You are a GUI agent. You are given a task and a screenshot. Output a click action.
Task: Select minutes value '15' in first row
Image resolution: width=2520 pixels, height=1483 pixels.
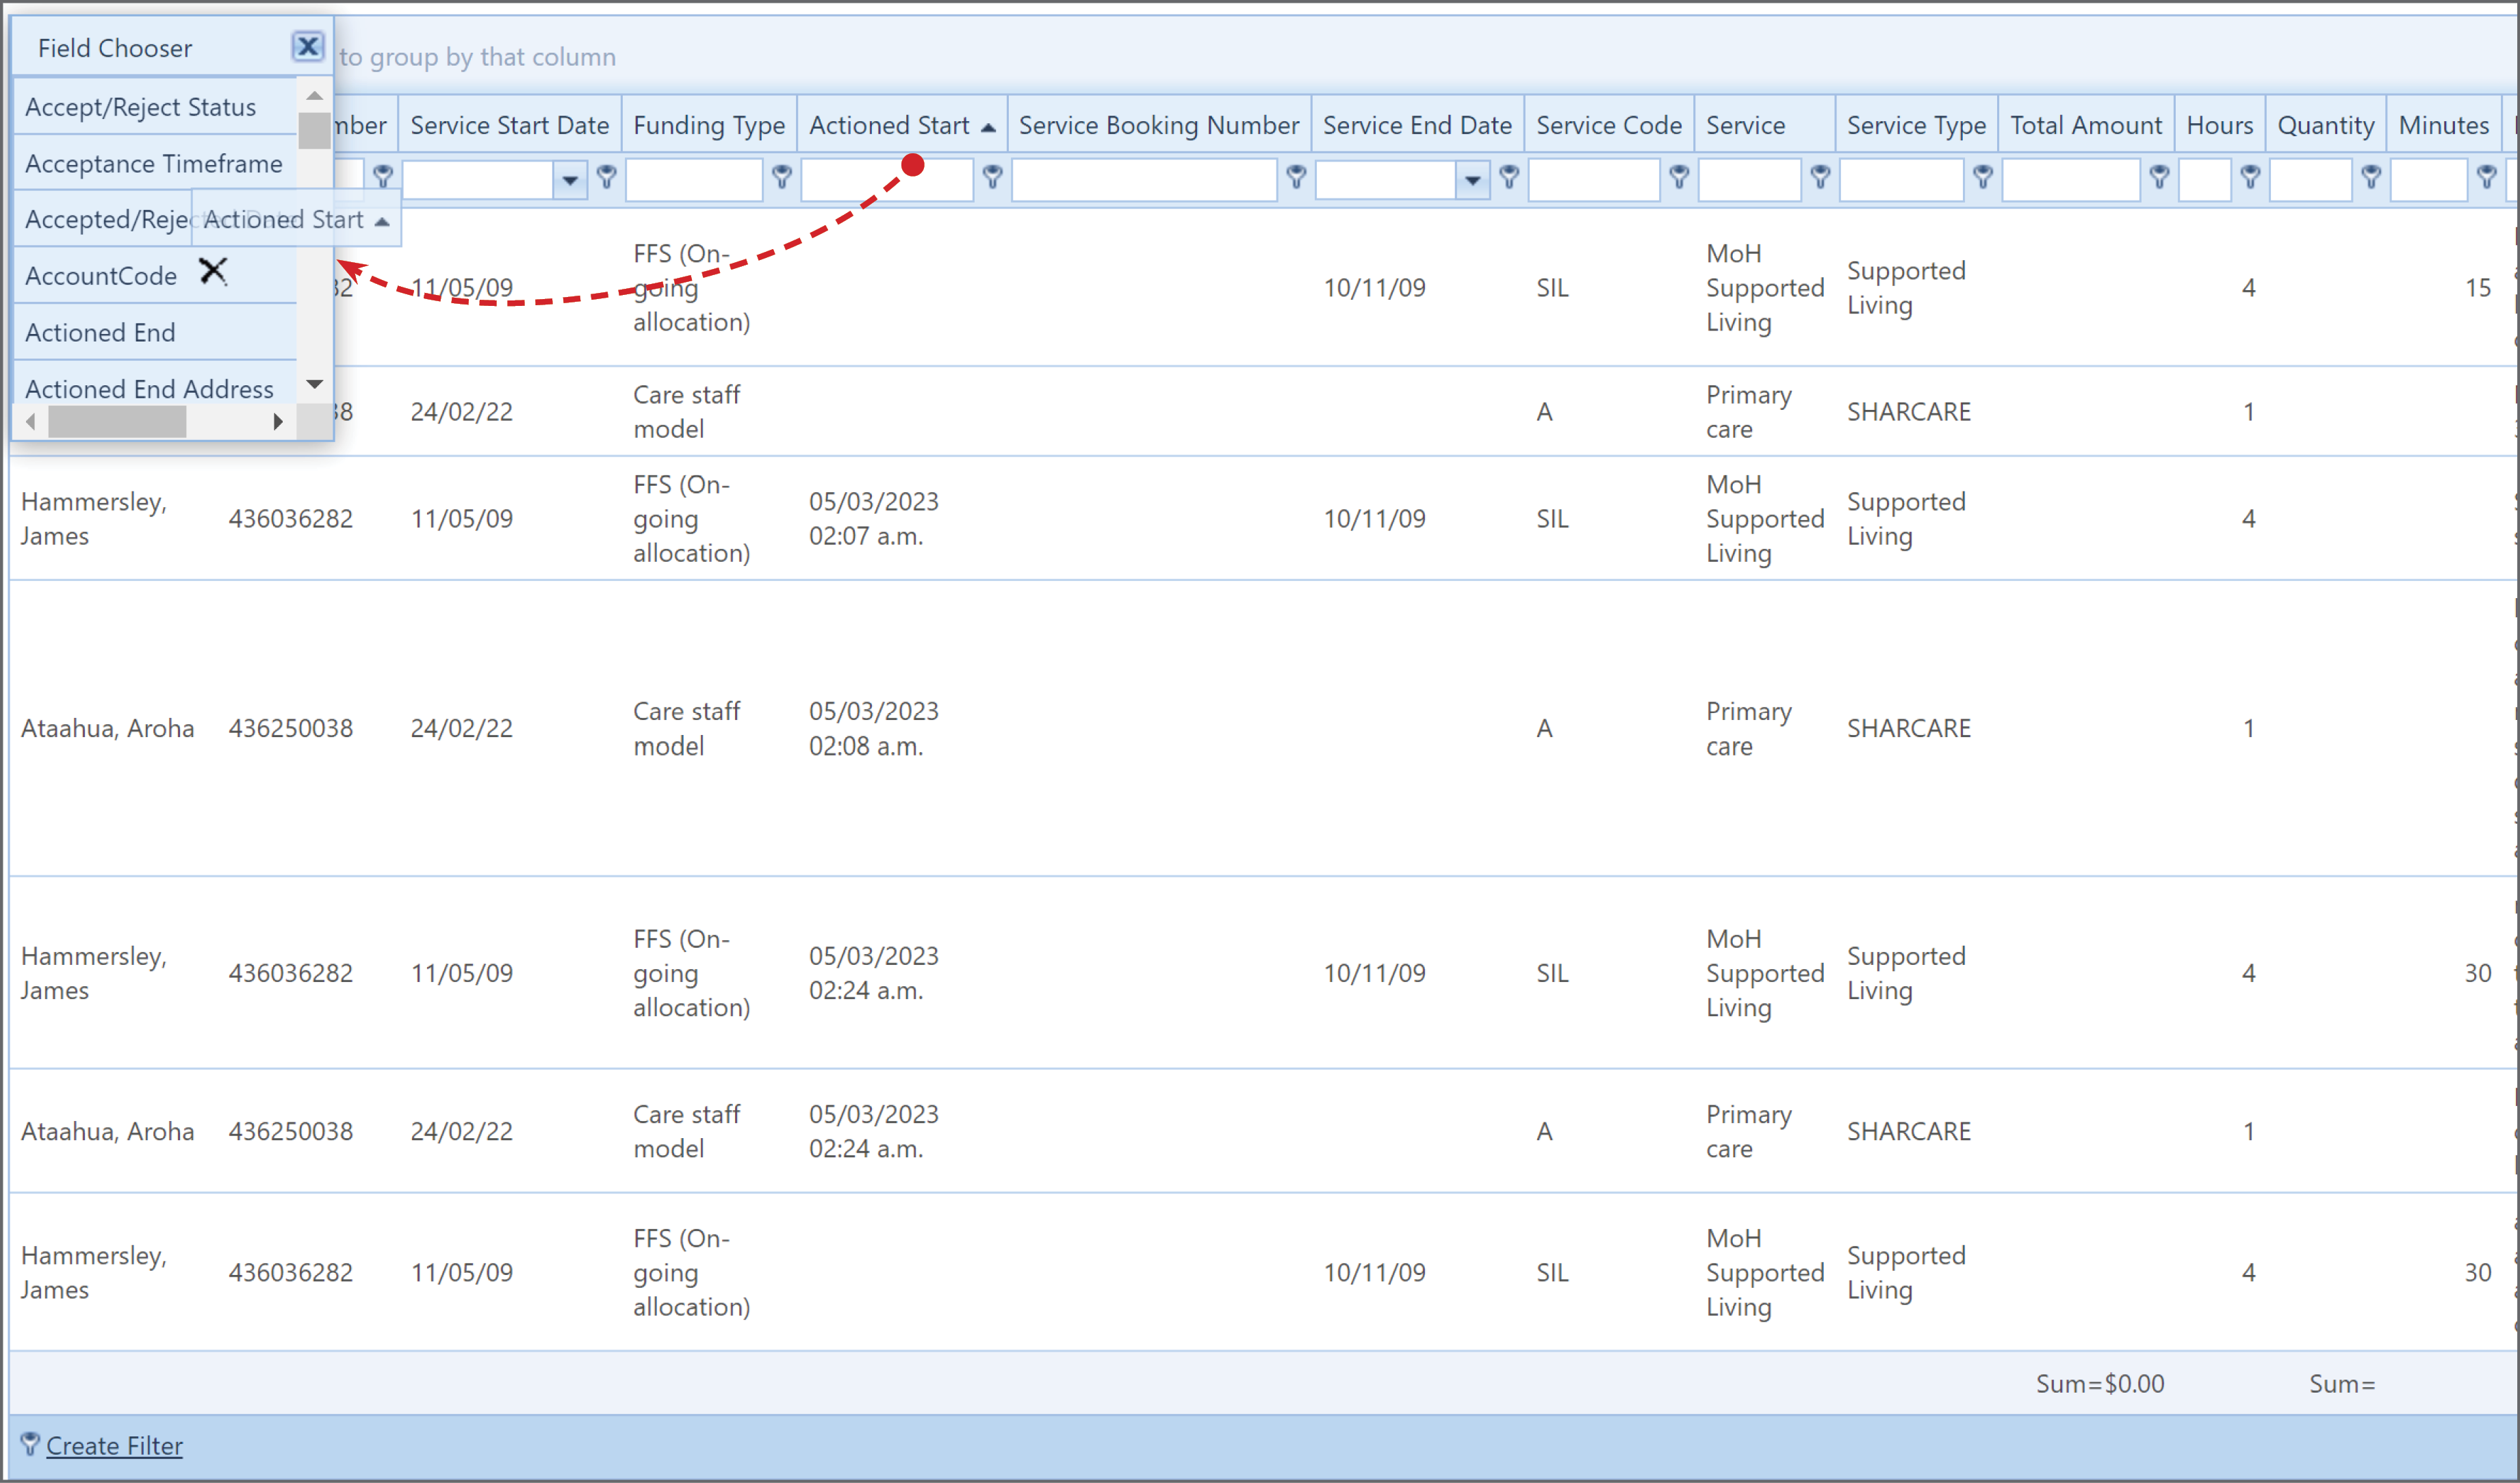pyautogui.click(x=2477, y=288)
